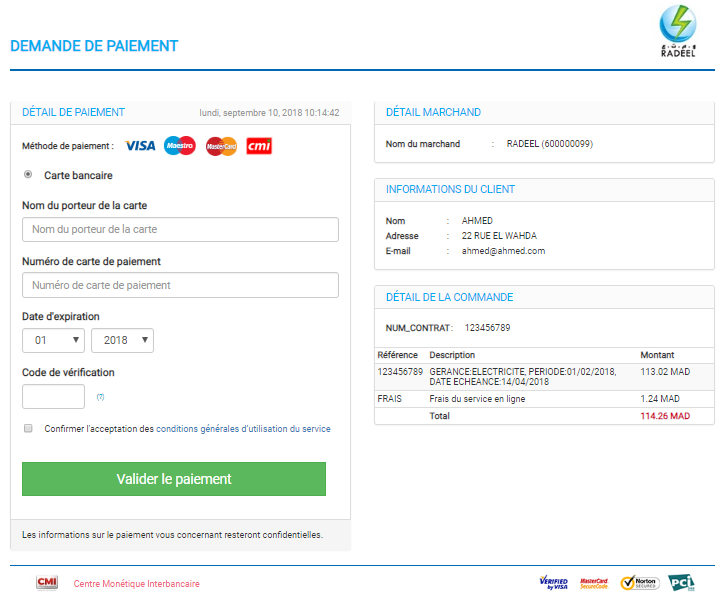Click the PCI compliance badge

(x=682, y=582)
